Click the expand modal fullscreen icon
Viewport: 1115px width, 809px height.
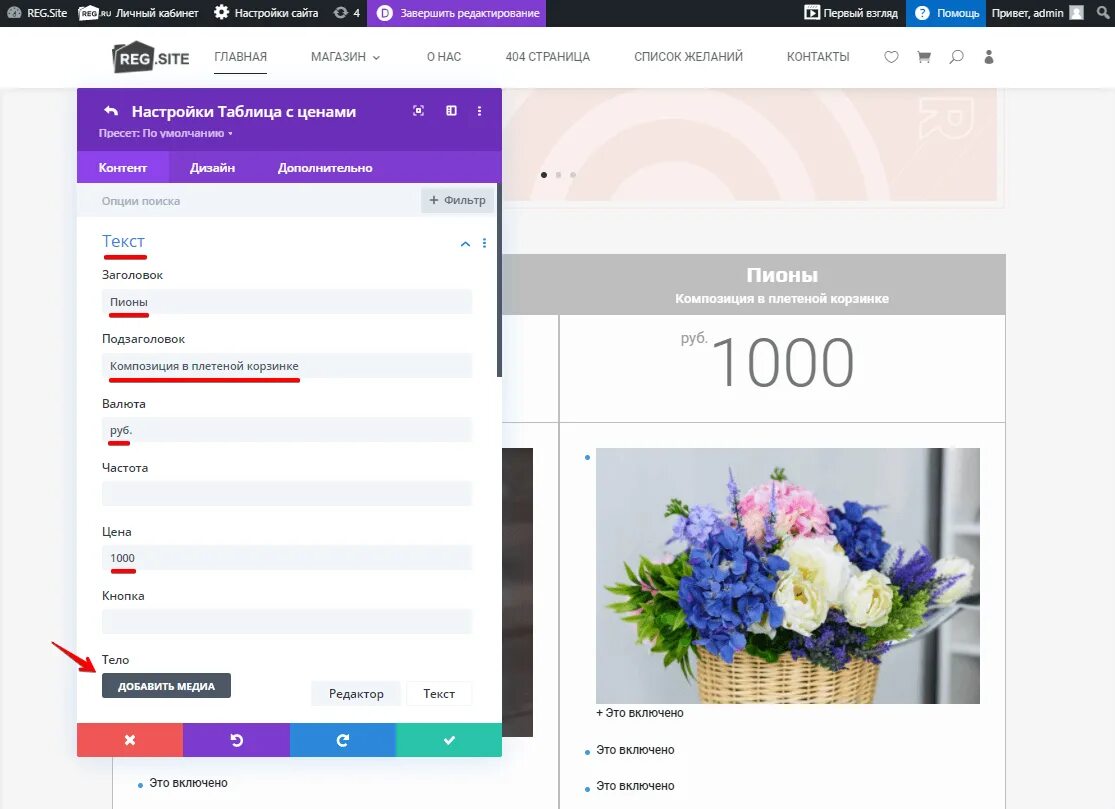coord(419,111)
